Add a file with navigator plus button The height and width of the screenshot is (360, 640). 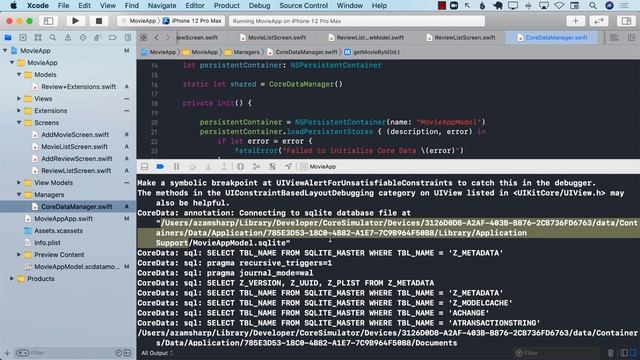point(7,353)
